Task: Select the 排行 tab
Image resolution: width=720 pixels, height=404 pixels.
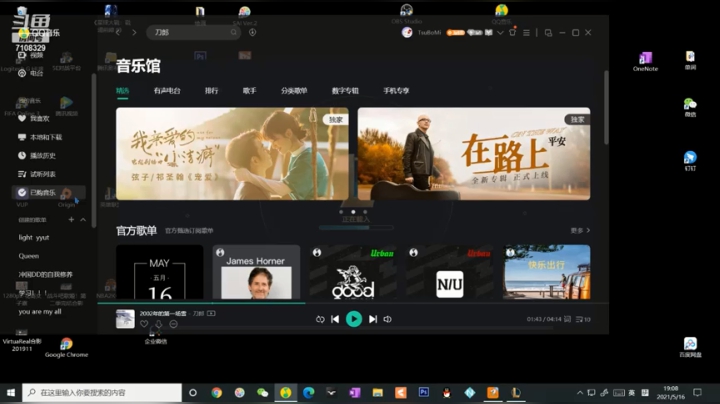Action: tap(212, 90)
